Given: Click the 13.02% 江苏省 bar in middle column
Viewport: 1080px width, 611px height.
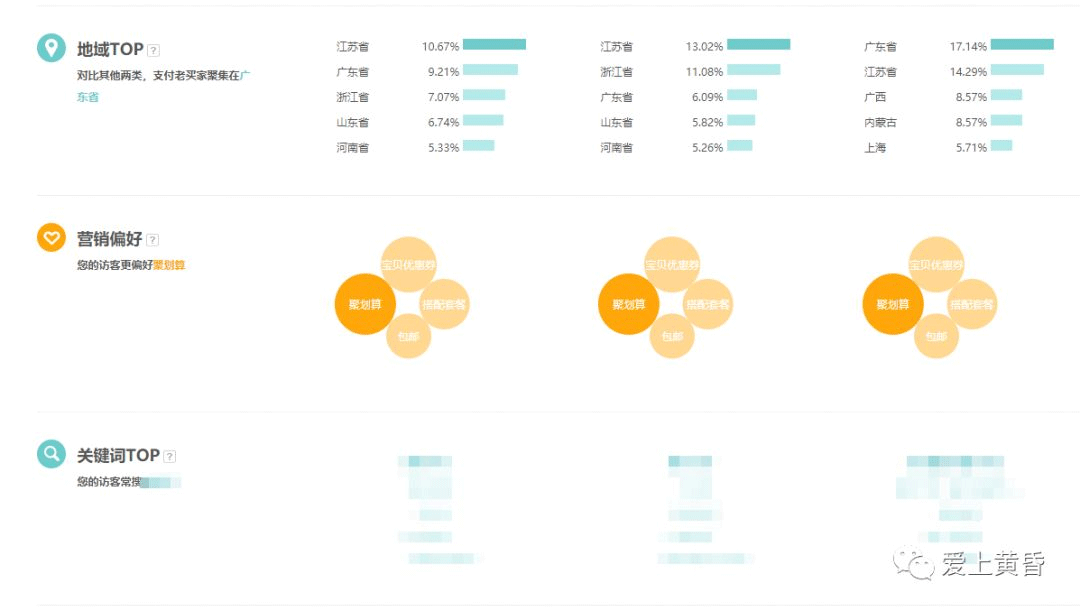Looking at the screenshot, I should coord(758,45).
